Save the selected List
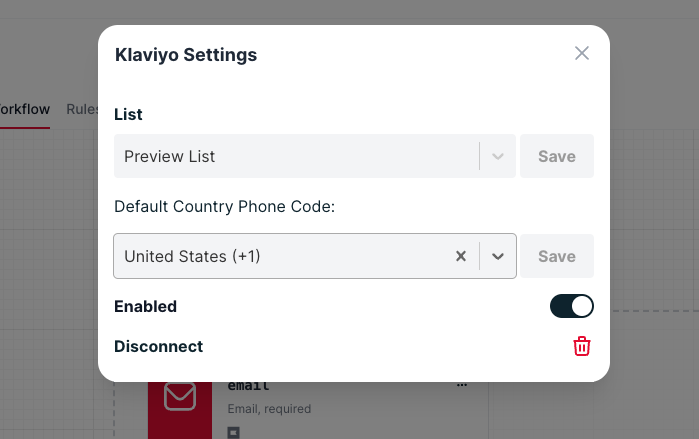 (x=556, y=156)
